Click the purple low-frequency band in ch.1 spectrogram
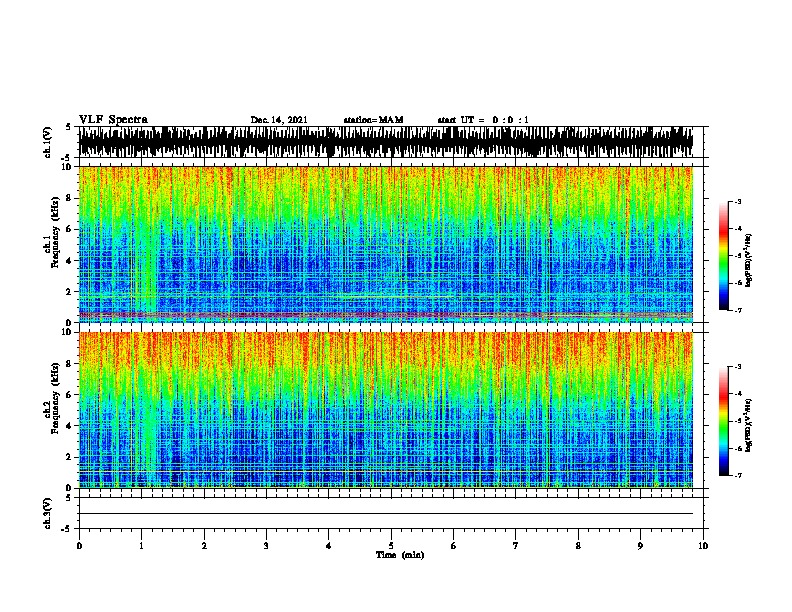This screenshot has width=792, height=612. 386,315
